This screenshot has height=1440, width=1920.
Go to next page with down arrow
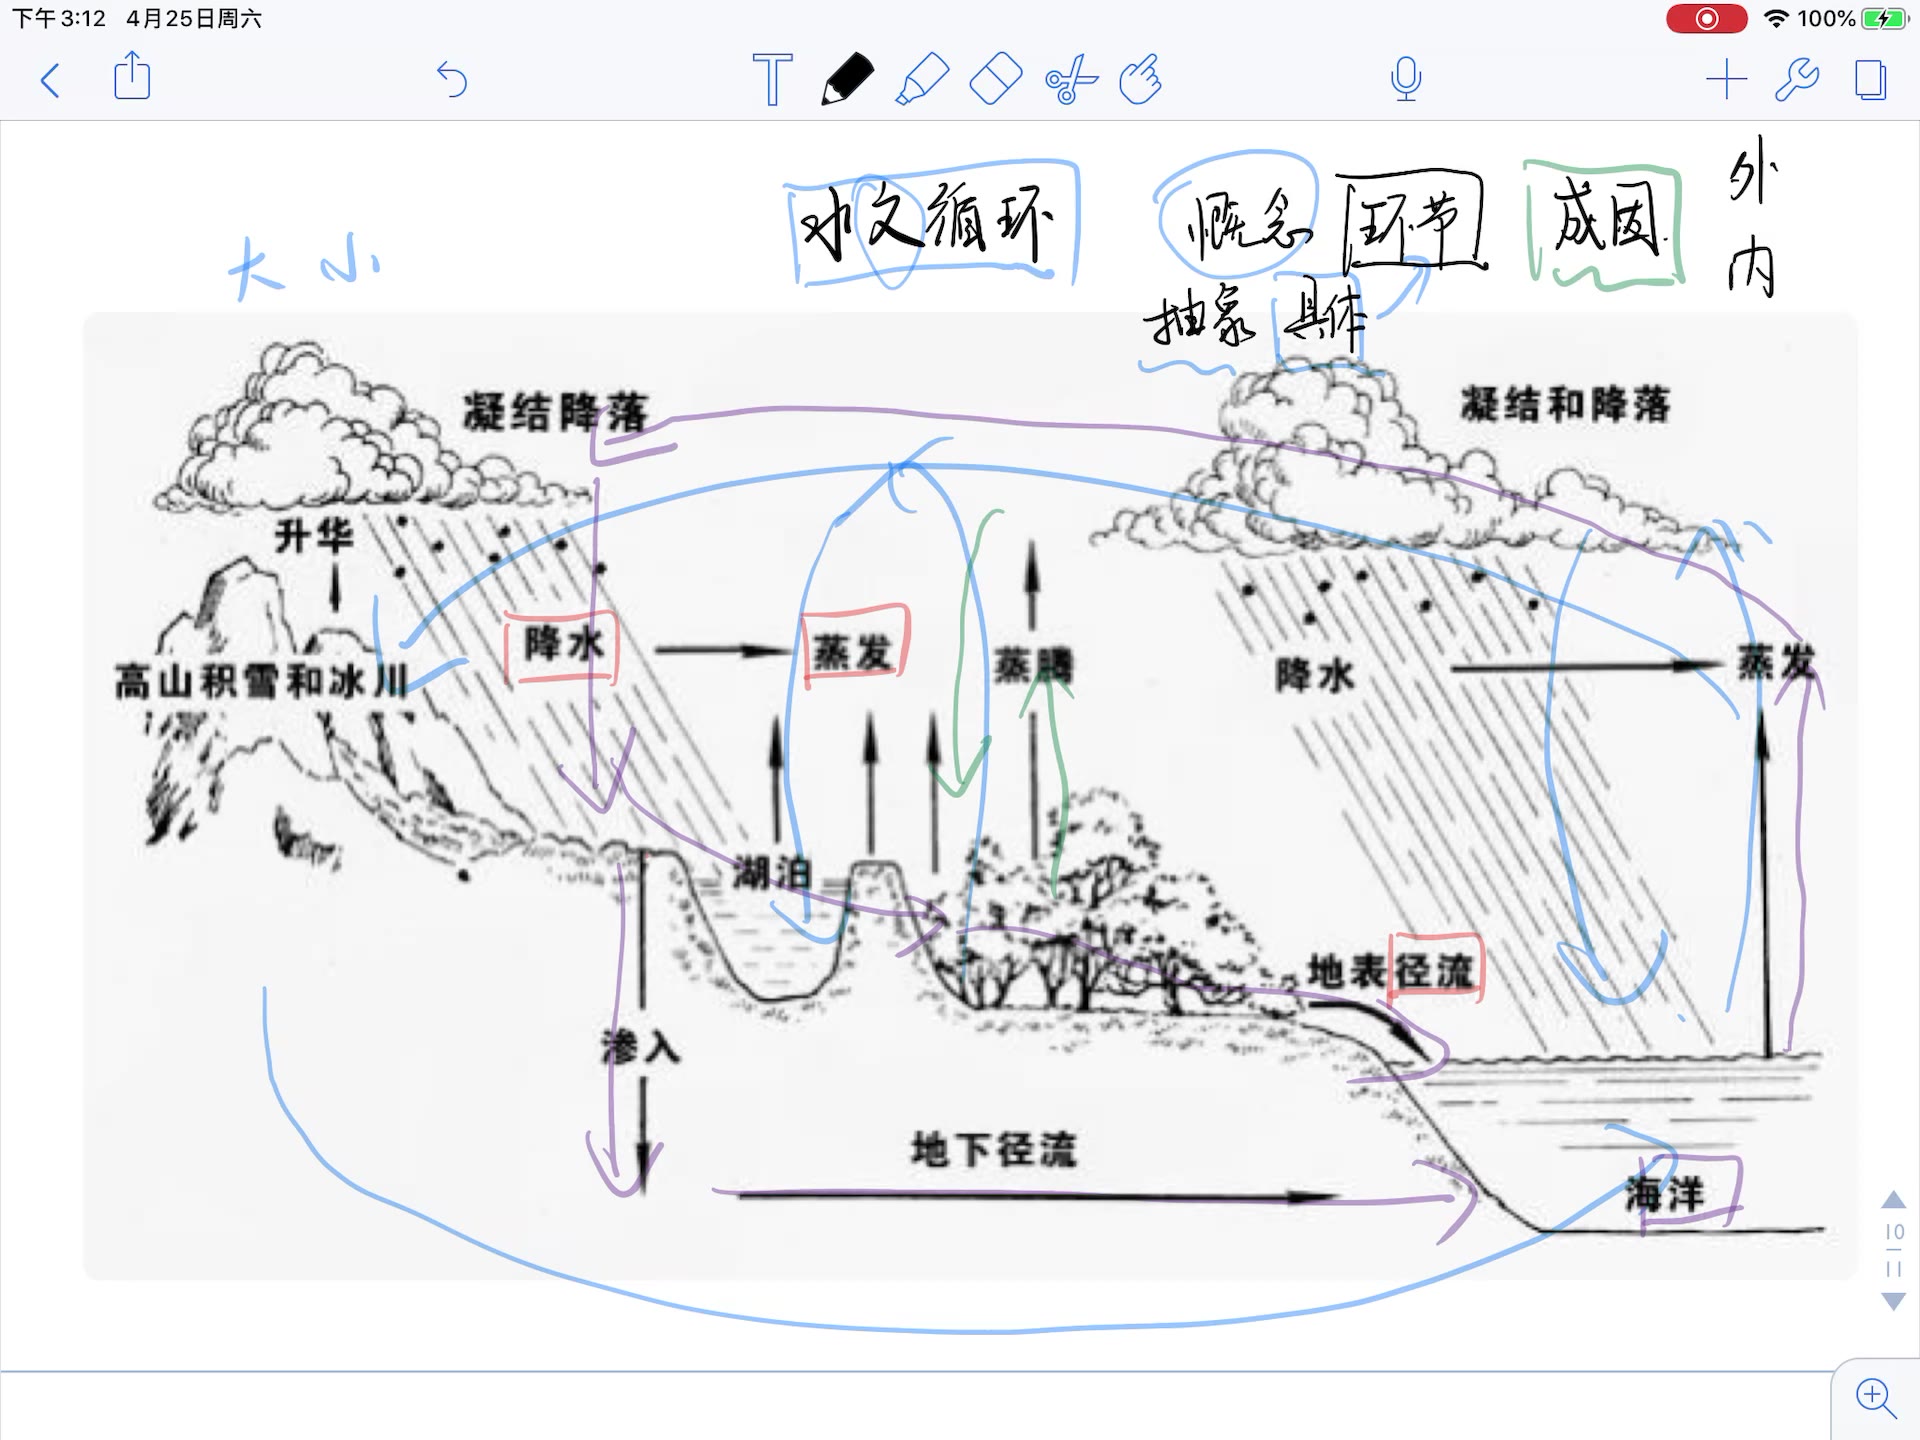(x=1893, y=1301)
